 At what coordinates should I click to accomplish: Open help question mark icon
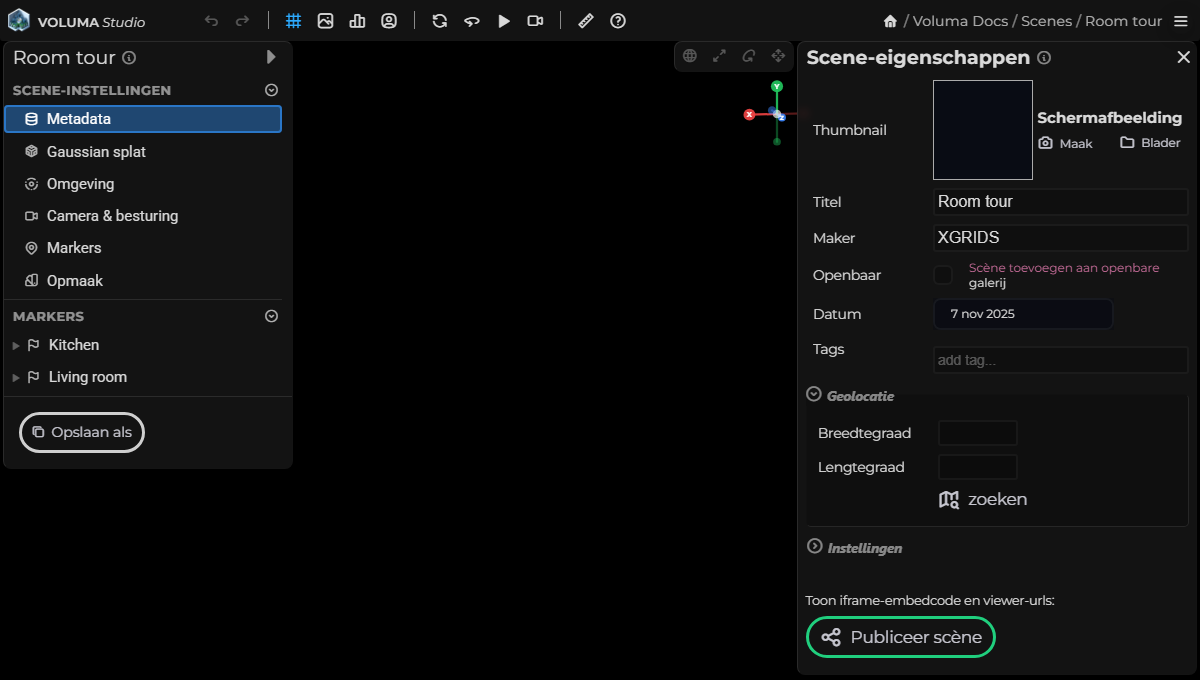(618, 21)
